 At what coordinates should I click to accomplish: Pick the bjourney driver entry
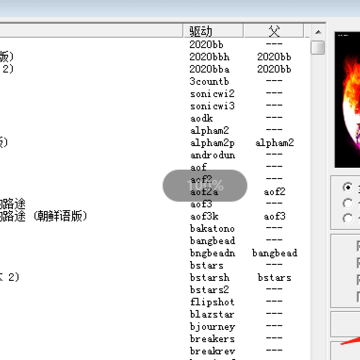tap(212, 327)
